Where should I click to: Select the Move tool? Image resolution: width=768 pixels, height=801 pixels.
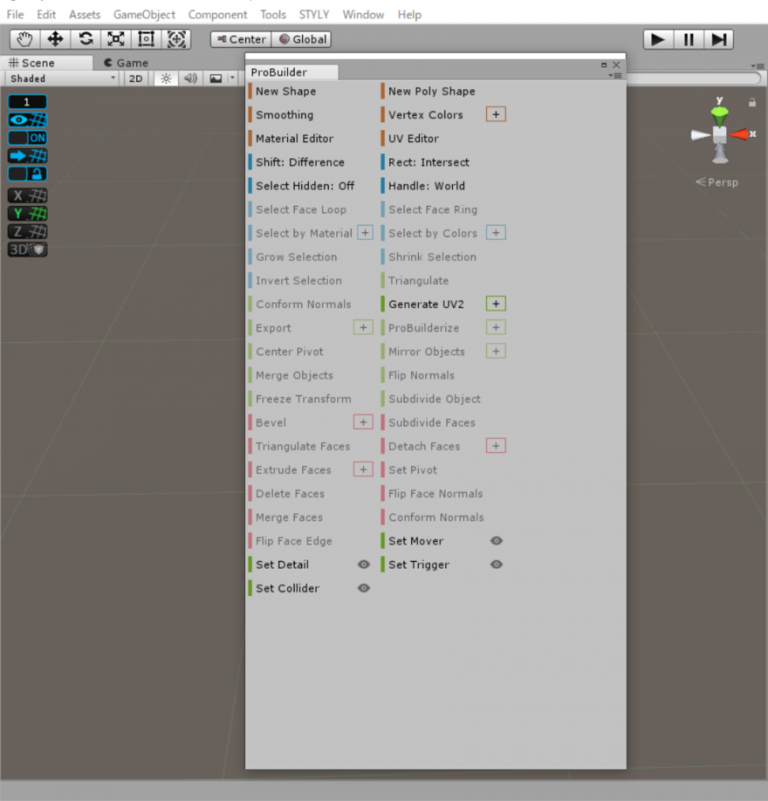55,39
